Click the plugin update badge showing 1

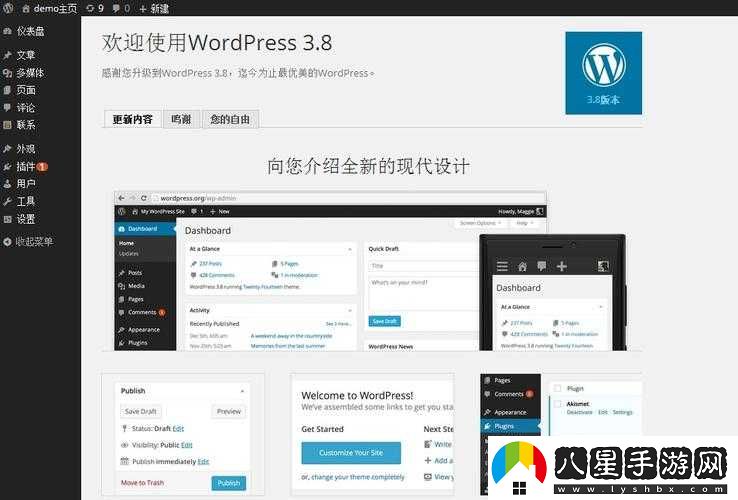42,167
